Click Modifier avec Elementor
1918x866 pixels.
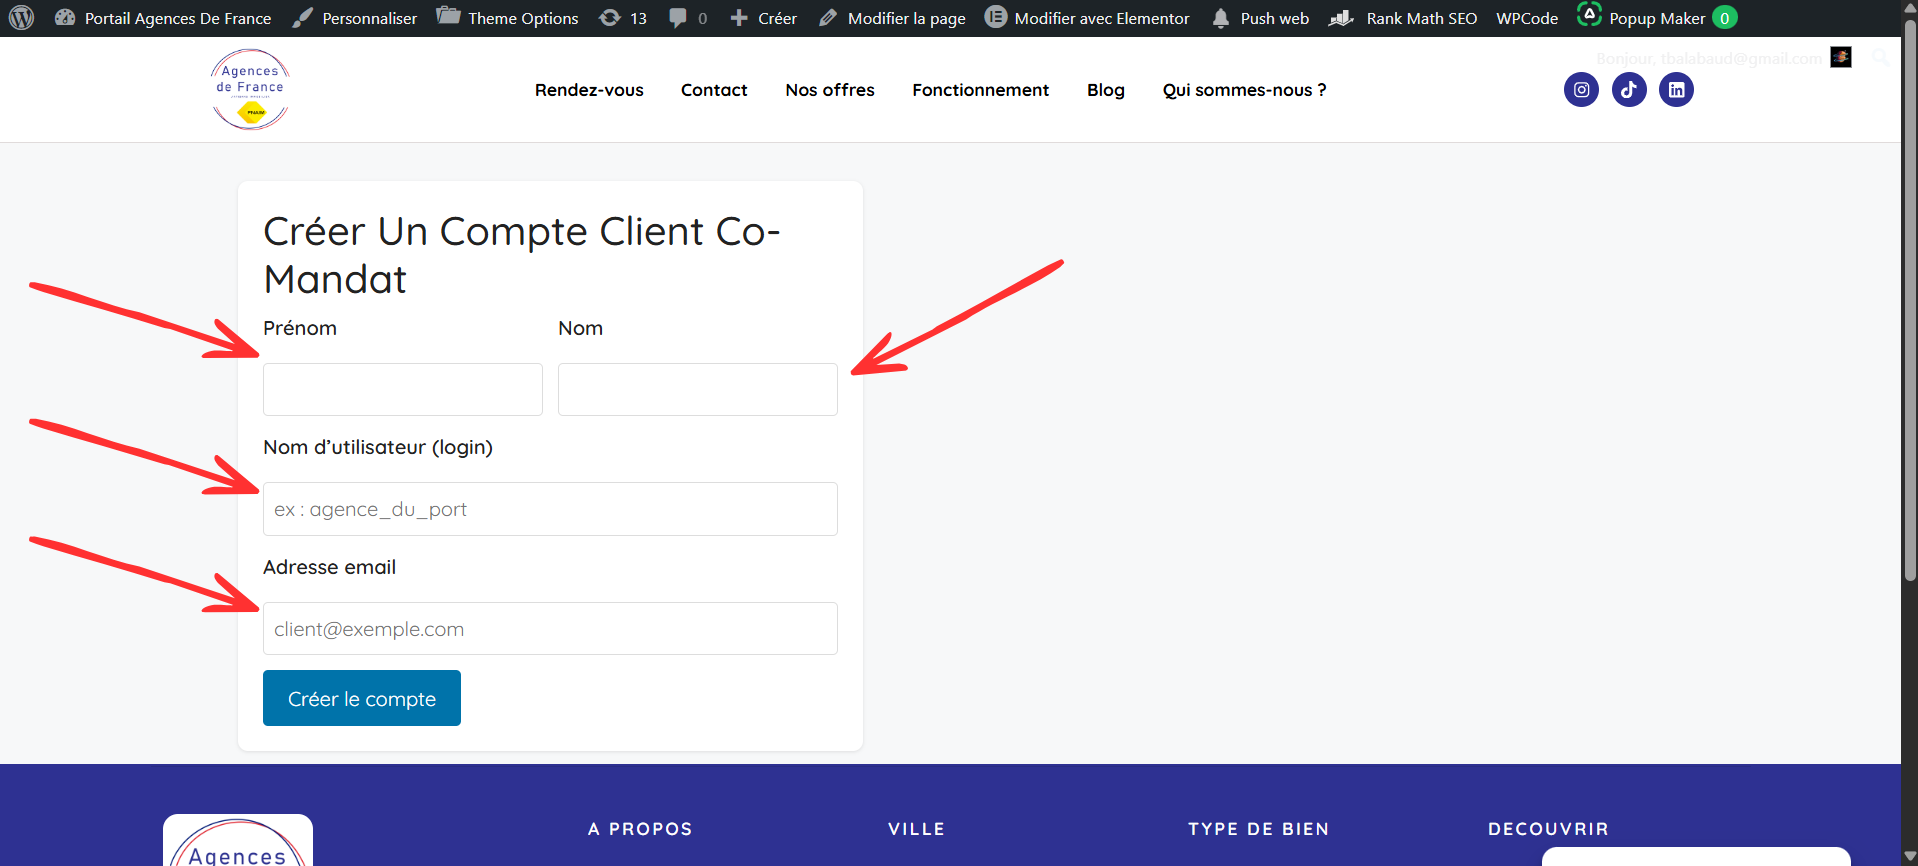1102,18
